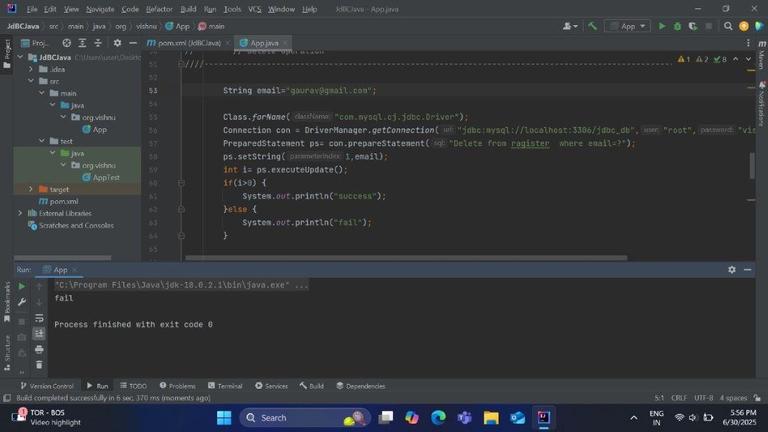The height and width of the screenshot is (432, 768).
Task: Collapse all in Project panel
Action: 98,43
